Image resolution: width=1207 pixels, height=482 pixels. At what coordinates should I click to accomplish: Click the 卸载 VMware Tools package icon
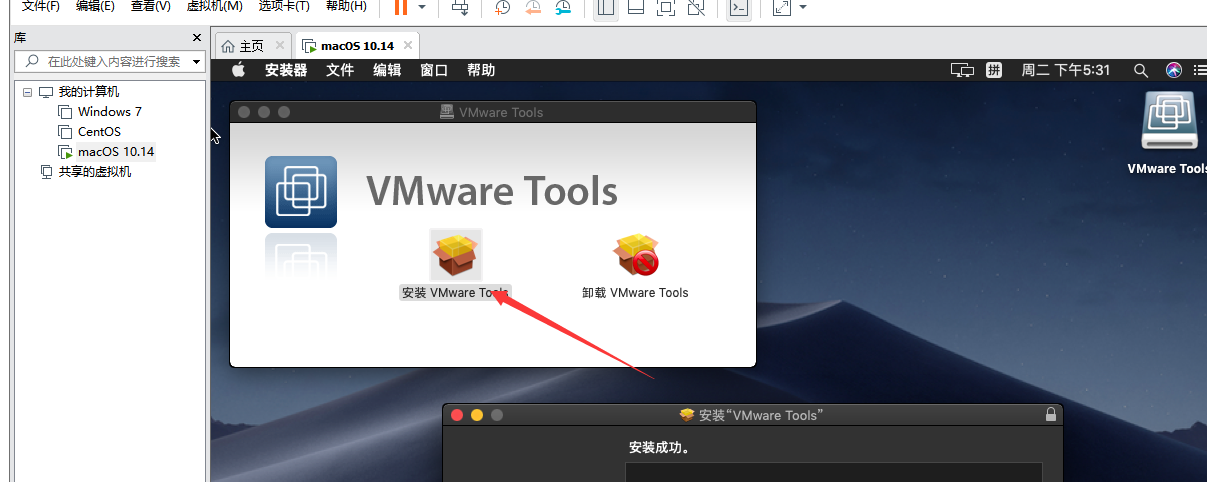[637, 255]
